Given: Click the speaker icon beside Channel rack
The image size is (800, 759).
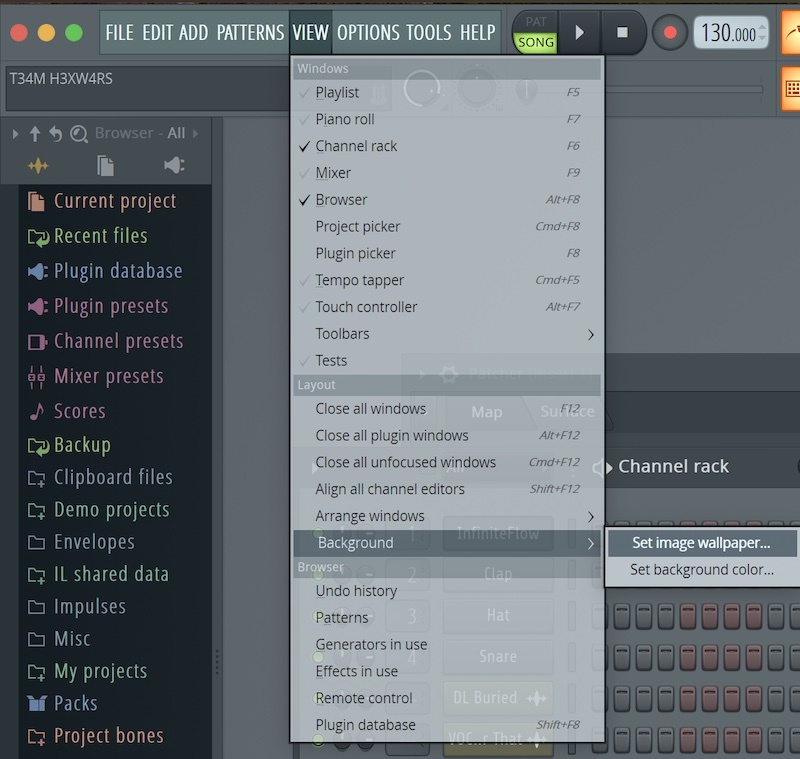Looking at the screenshot, I should pyautogui.click(x=601, y=467).
